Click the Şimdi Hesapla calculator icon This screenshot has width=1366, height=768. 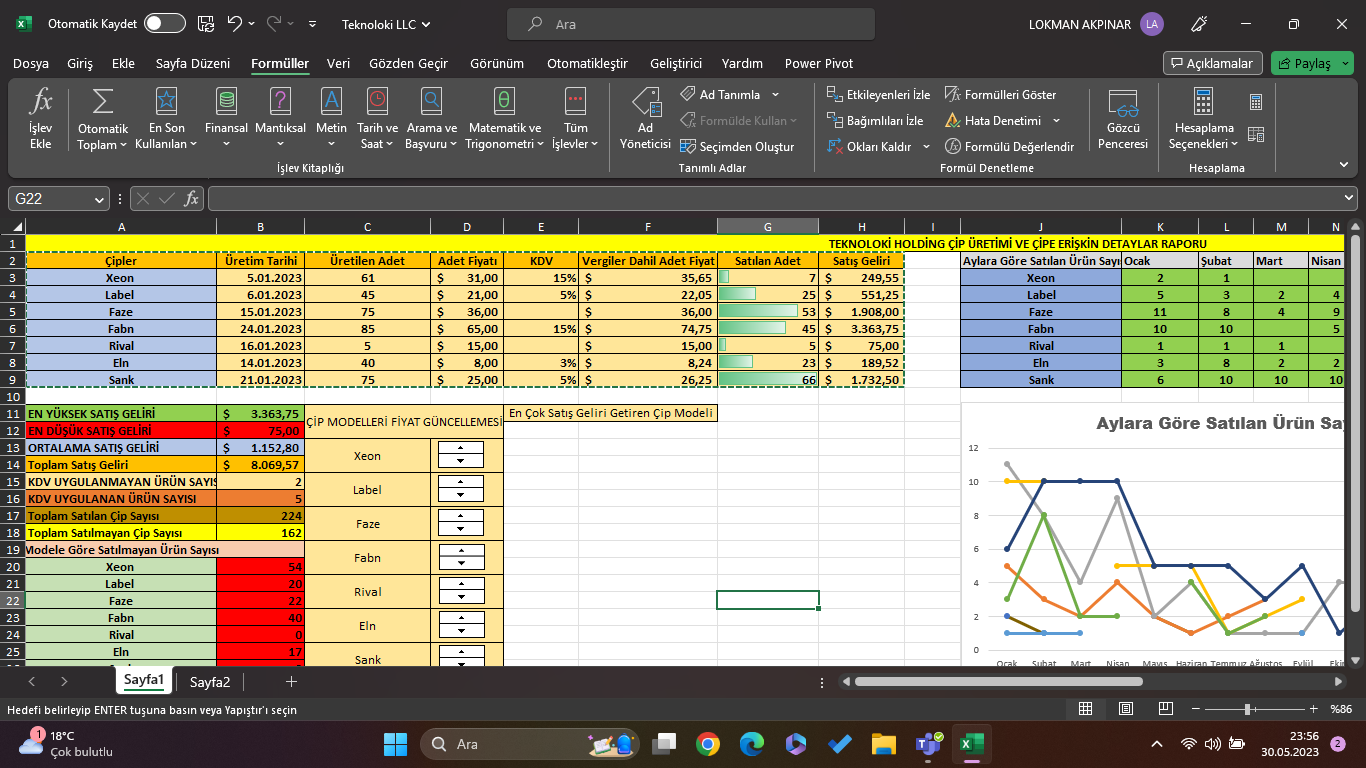pyautogui.click(x=1256, y=102)
